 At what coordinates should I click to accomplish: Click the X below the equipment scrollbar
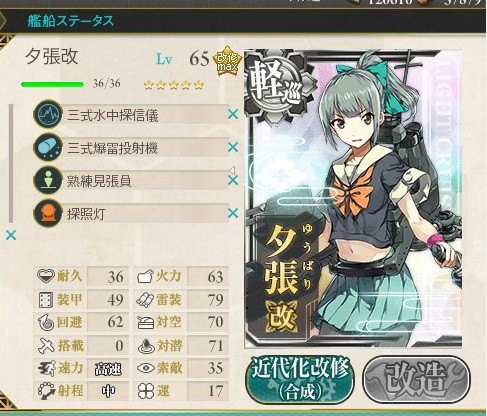coord(11,235)
